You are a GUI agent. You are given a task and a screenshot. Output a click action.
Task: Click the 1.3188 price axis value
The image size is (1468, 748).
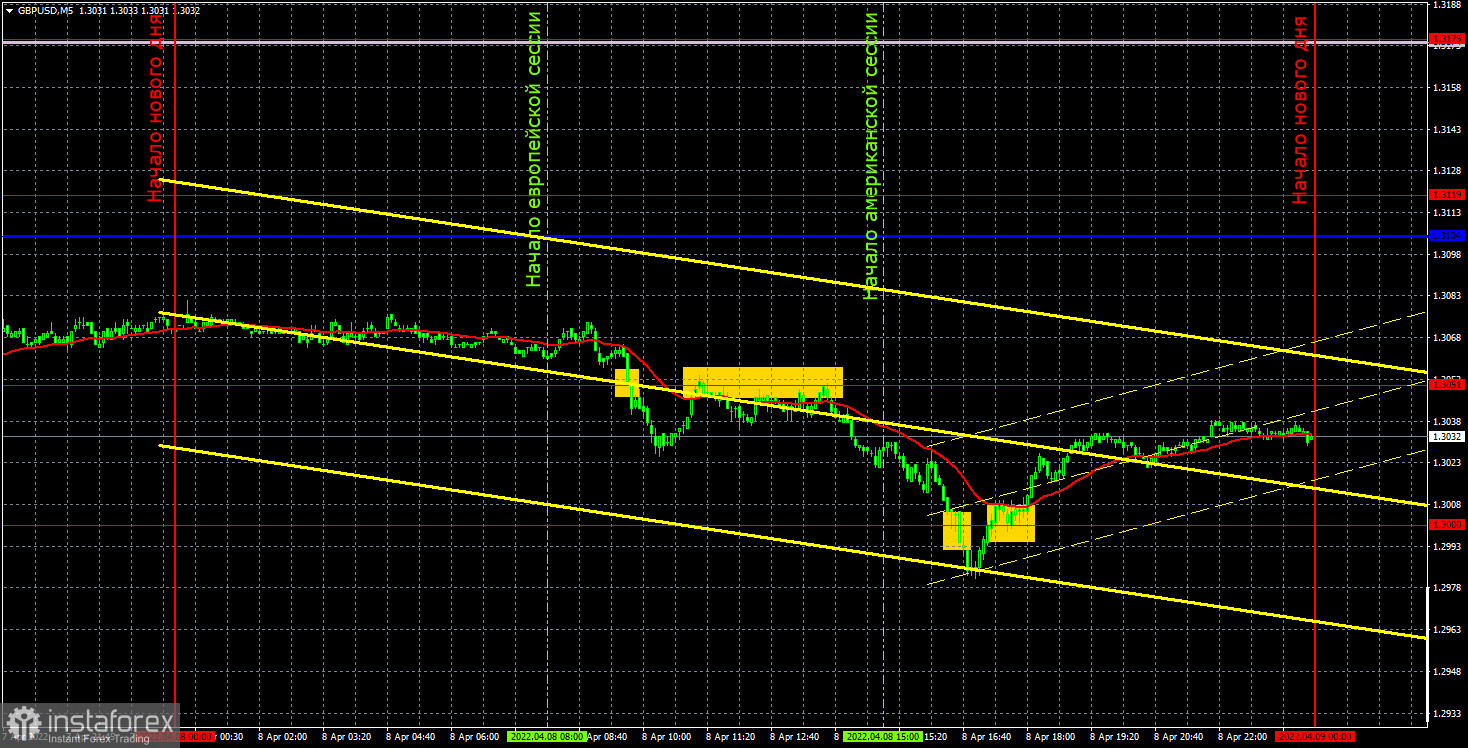(x=1446, y=5)
